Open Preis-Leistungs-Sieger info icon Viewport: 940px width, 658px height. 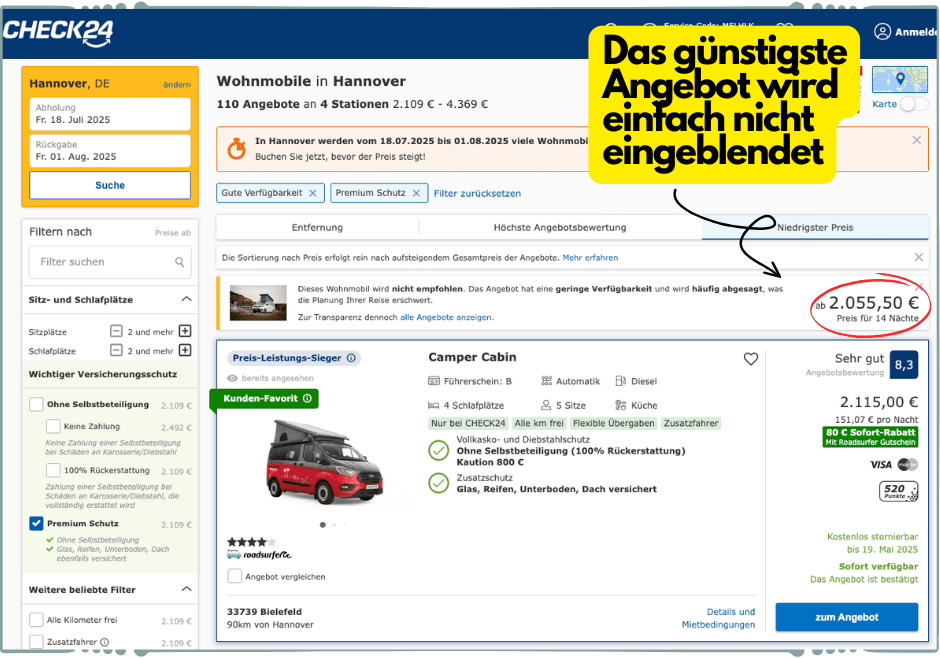pyautogui.click(x=351, y=358)
